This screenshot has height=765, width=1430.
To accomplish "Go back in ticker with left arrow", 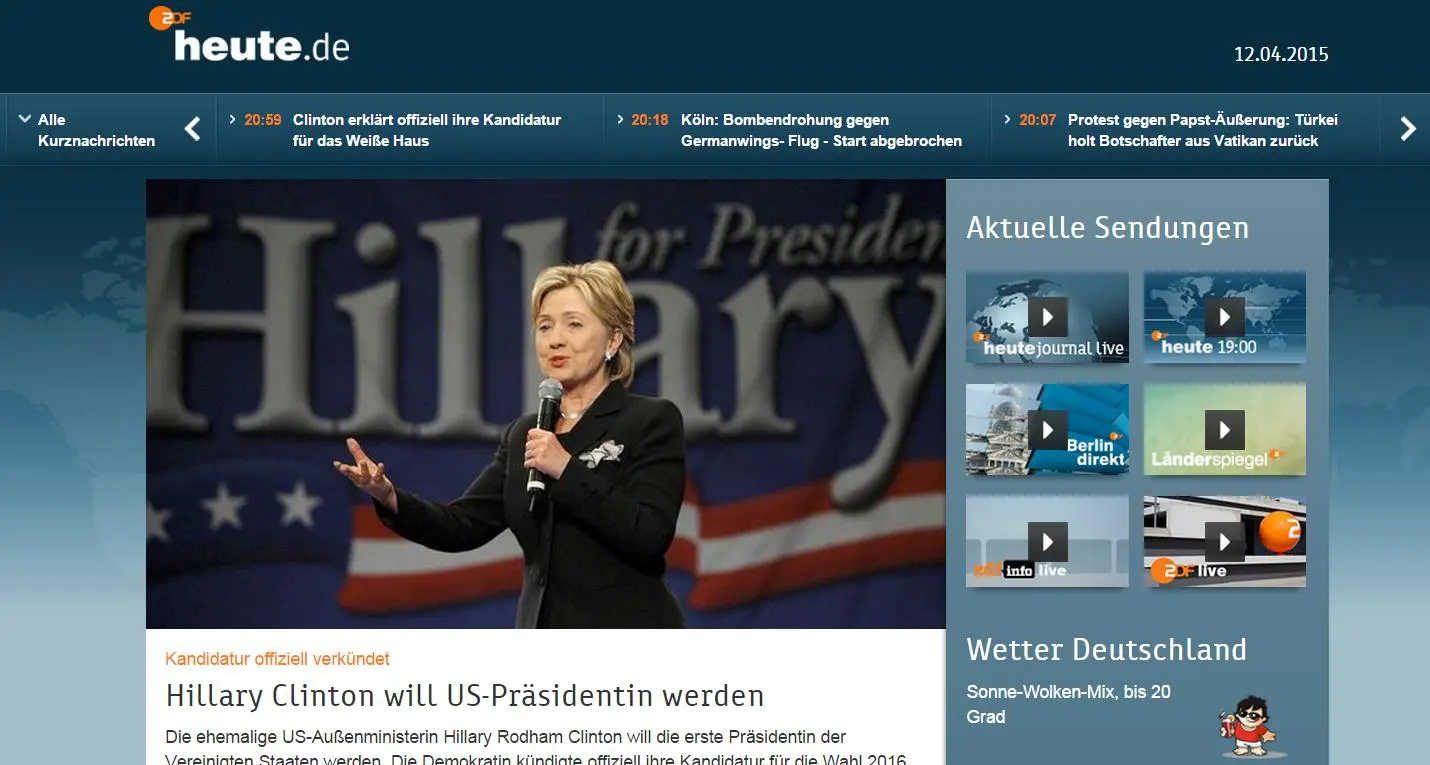I will [191, 129].
